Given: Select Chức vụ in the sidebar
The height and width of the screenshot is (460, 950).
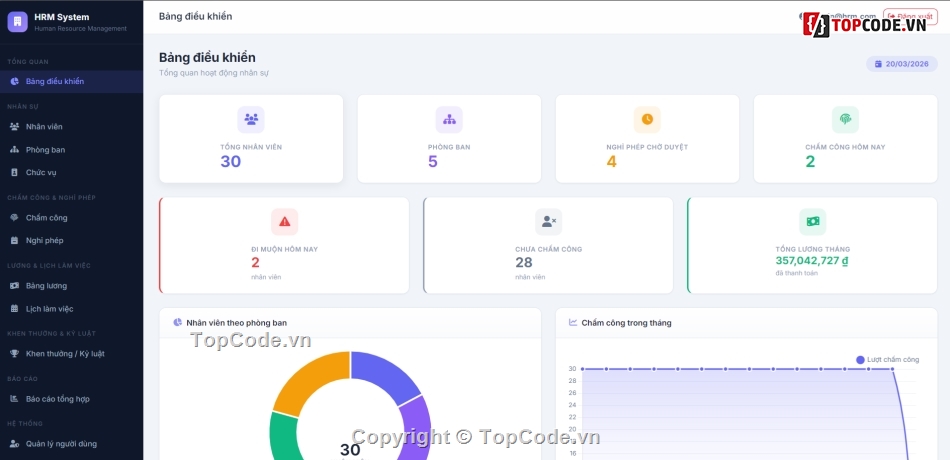Looking at the screenshot, I should [x=71, y=172].
